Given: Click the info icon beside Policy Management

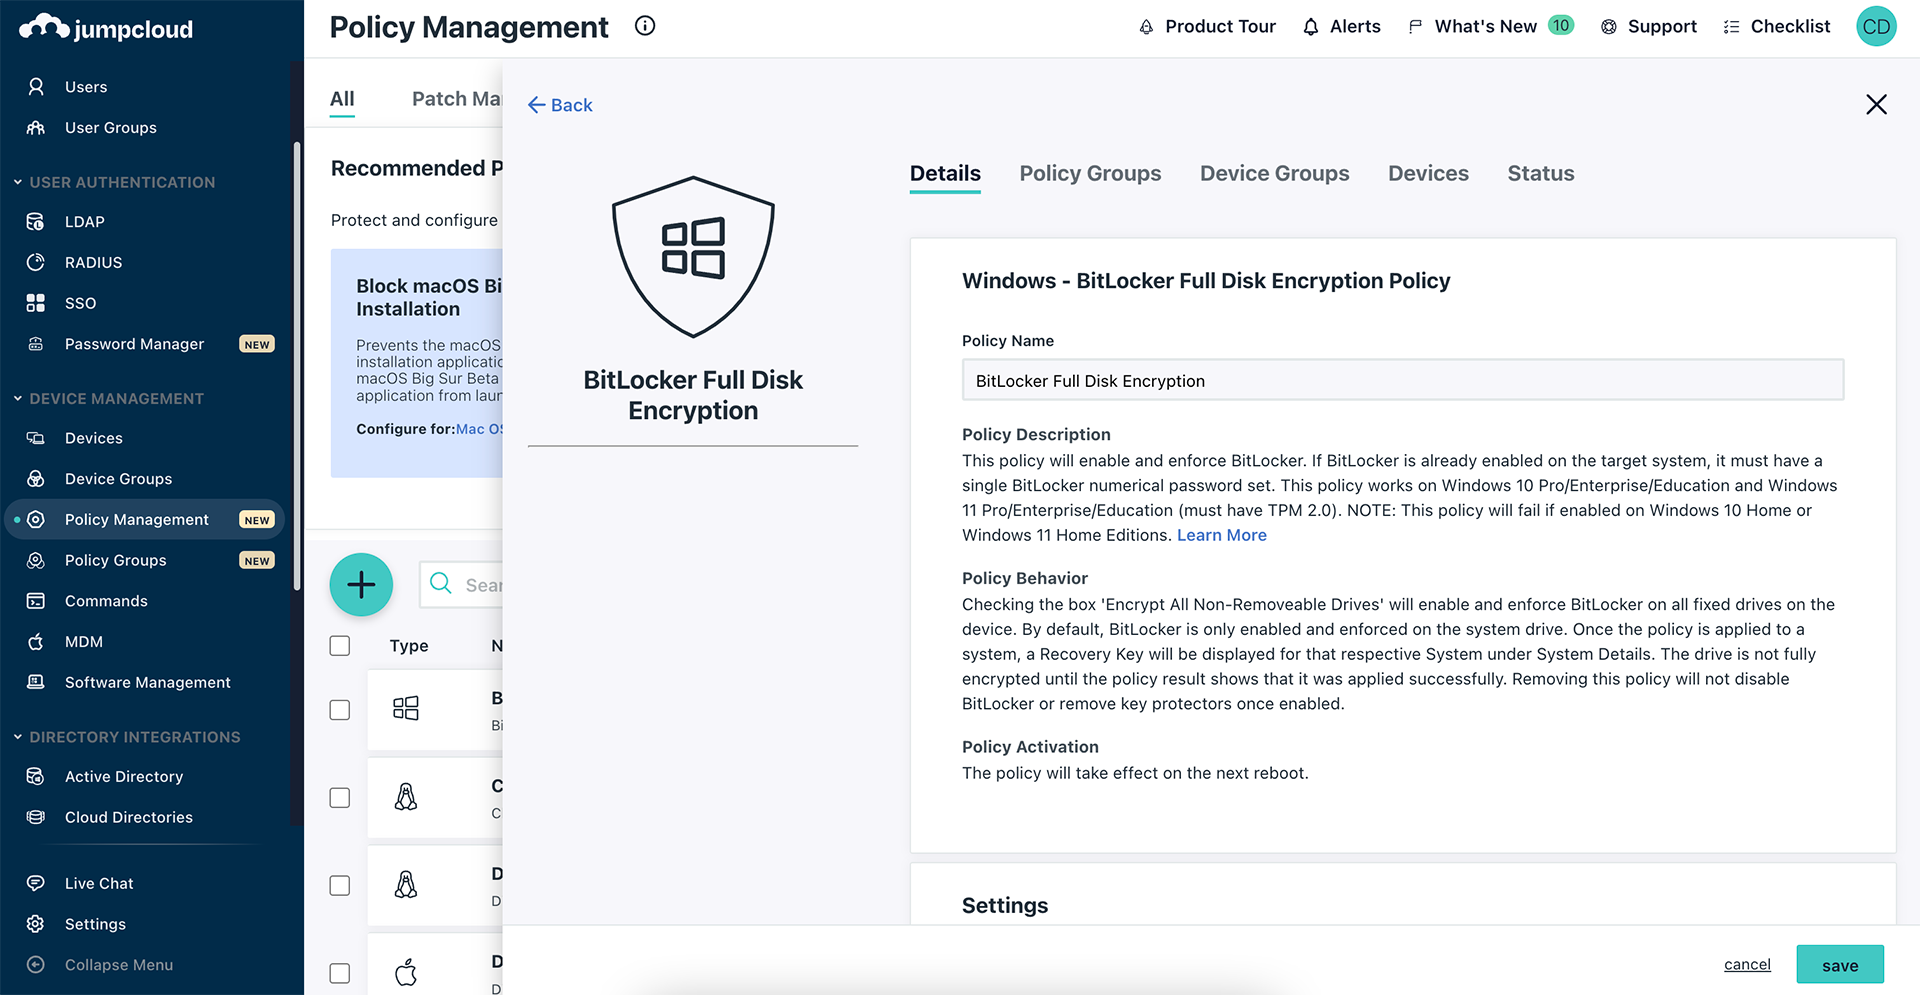Looking at the screenshot, I should tap(645, 26).
